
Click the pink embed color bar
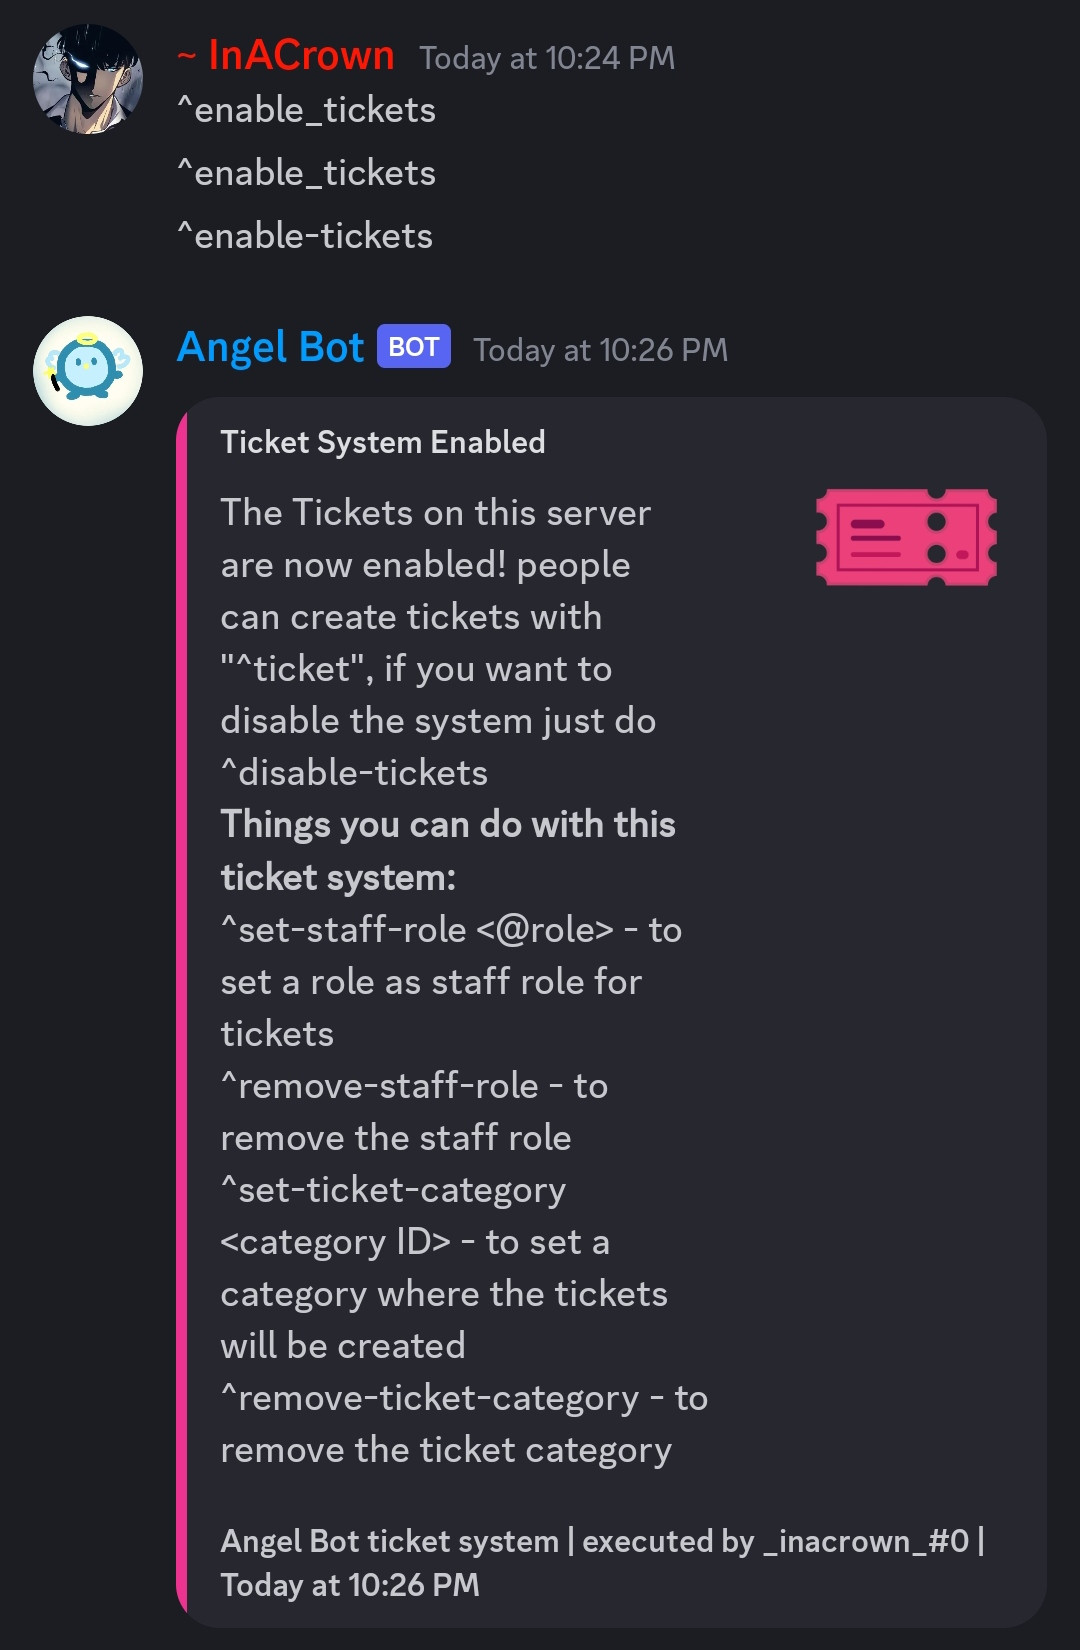[x=182, y=1011]
